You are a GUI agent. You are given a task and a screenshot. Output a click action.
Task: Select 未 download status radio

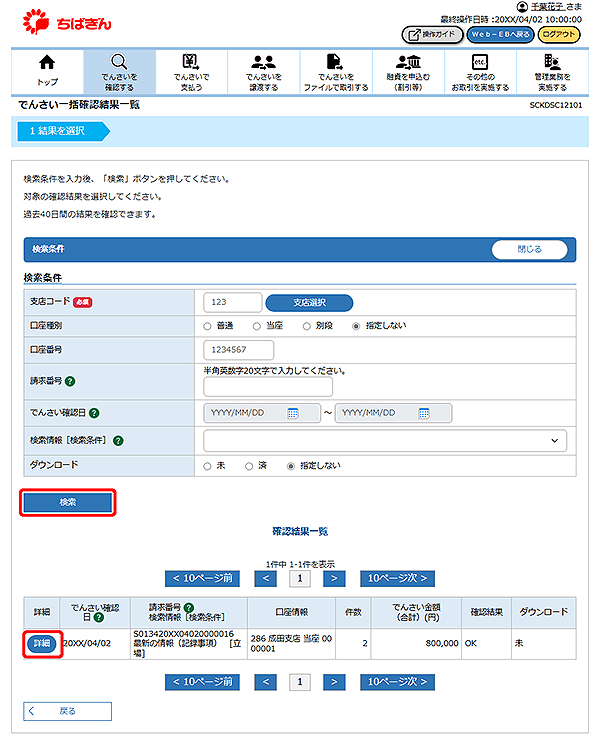click(x=207, y=467)
